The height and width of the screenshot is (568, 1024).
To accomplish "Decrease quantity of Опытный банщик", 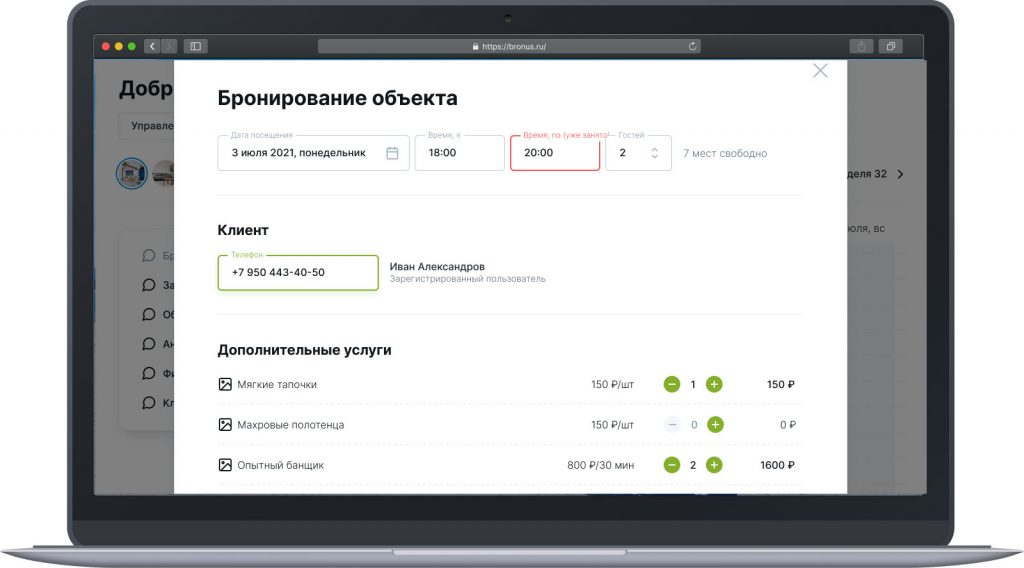I will [x=671, y=465].
